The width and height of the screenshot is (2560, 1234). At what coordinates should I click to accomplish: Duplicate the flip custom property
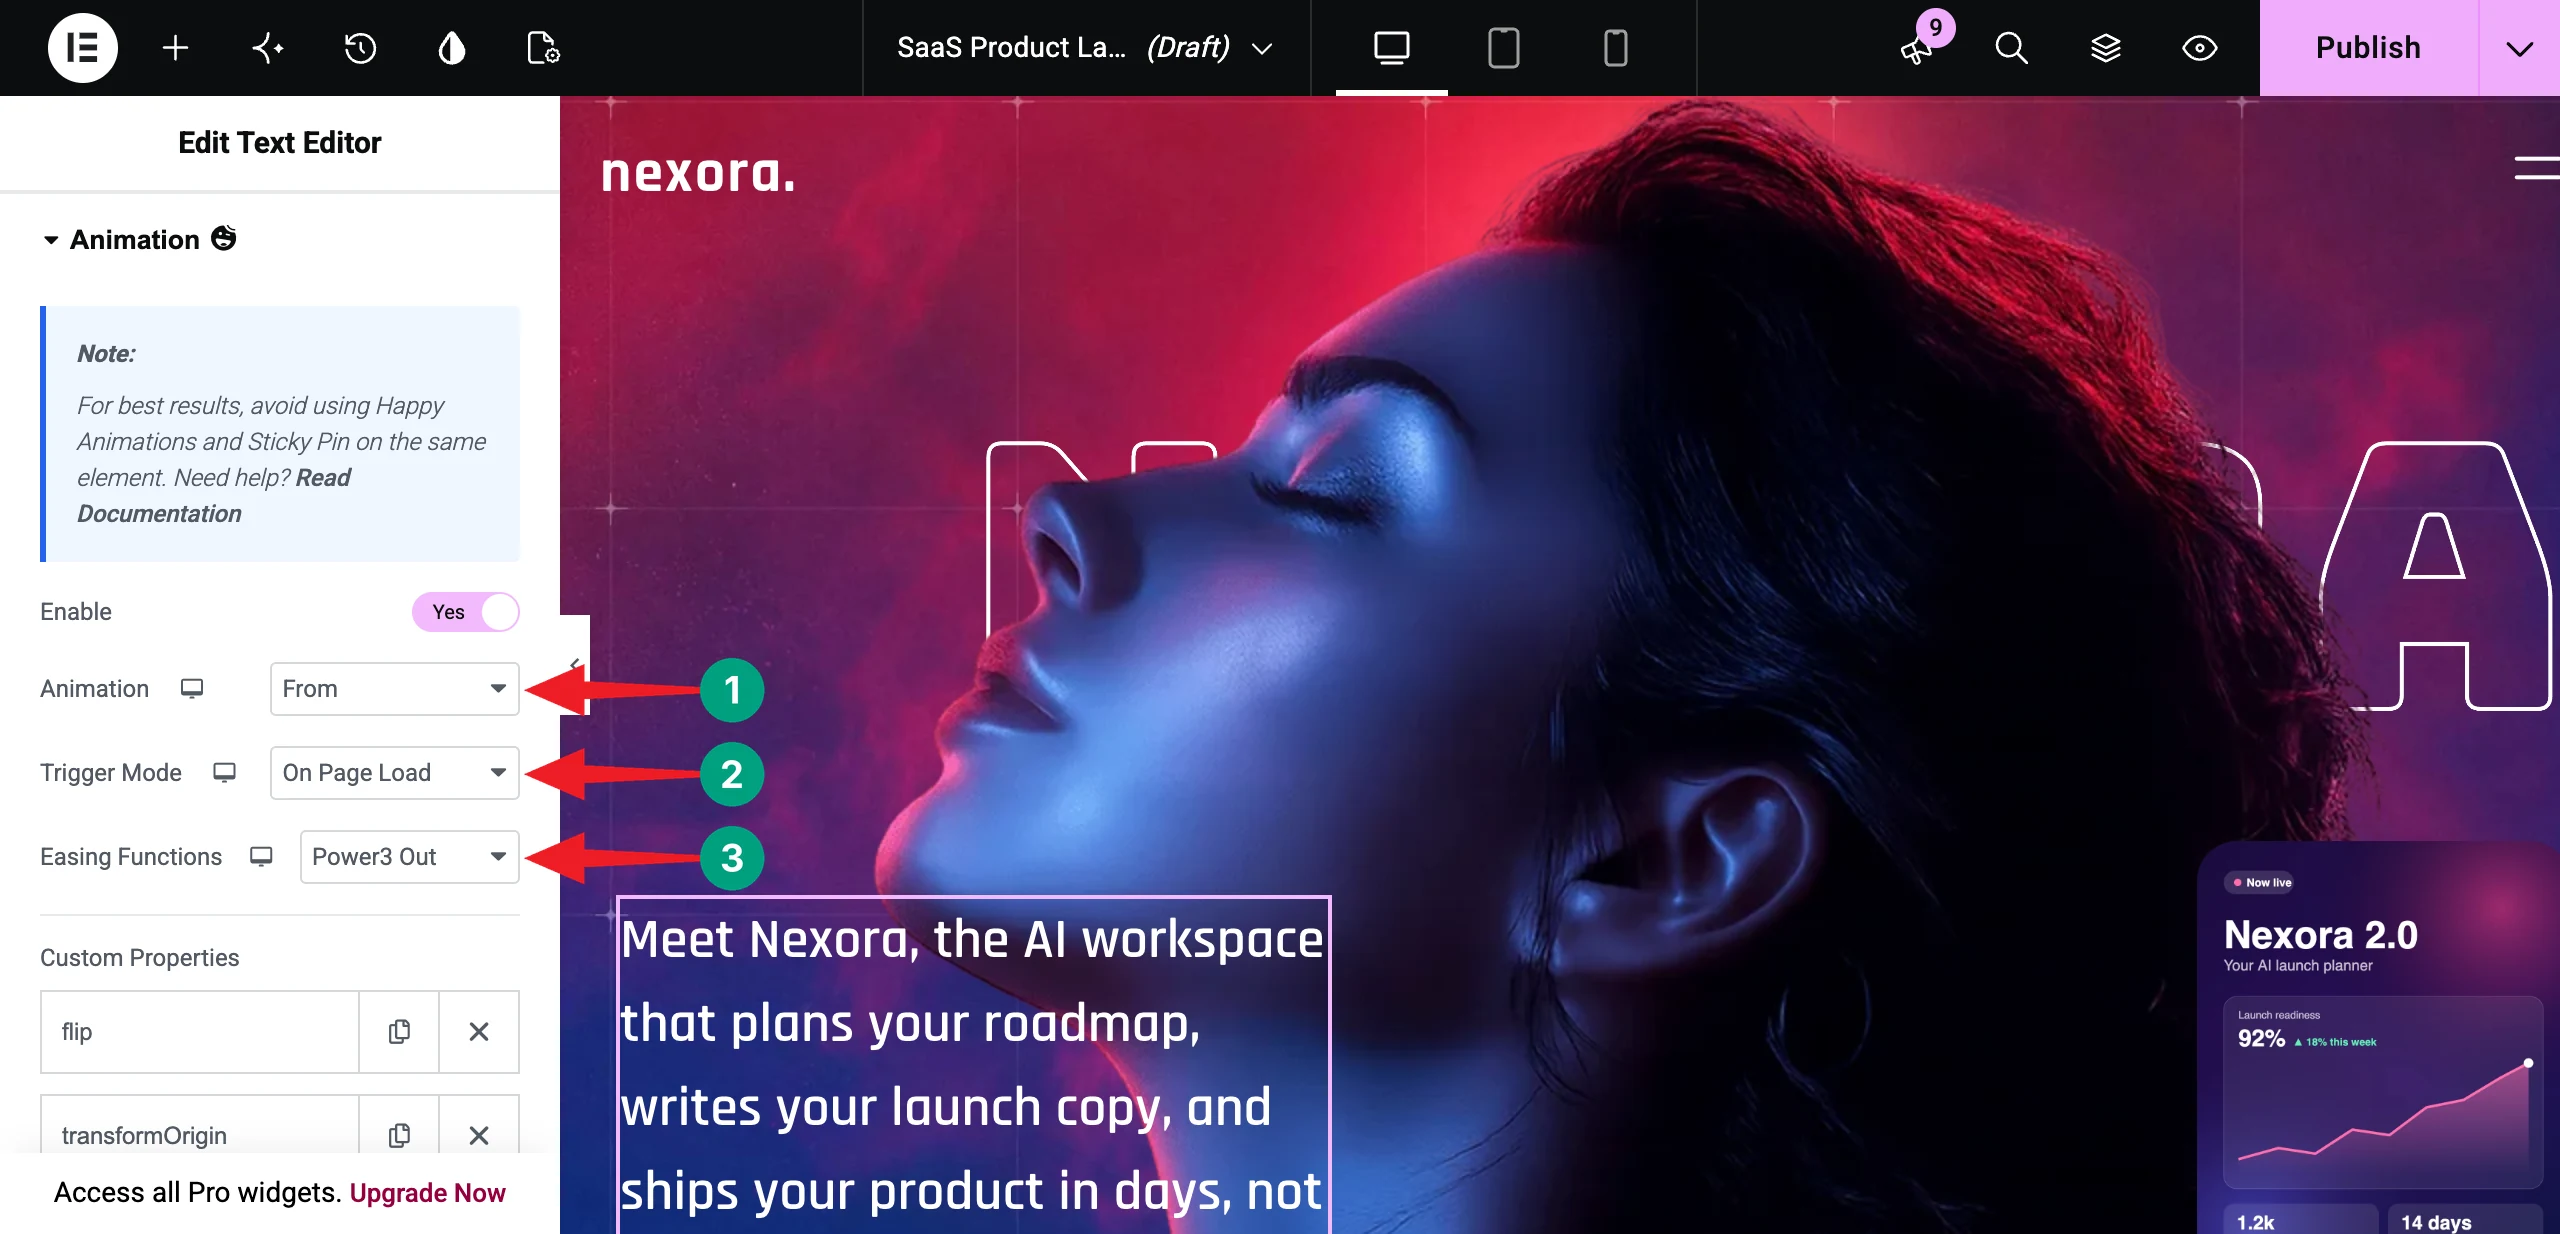(399, 1031)
